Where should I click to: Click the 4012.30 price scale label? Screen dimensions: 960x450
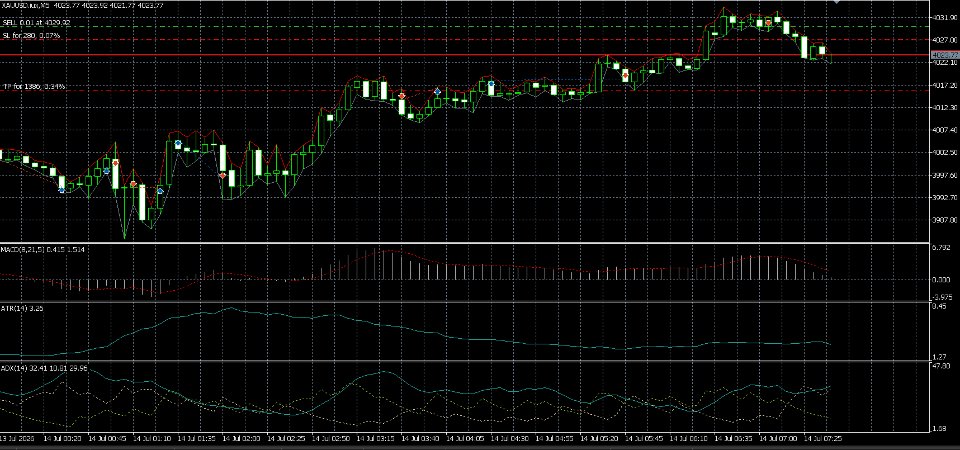[945, 108]
